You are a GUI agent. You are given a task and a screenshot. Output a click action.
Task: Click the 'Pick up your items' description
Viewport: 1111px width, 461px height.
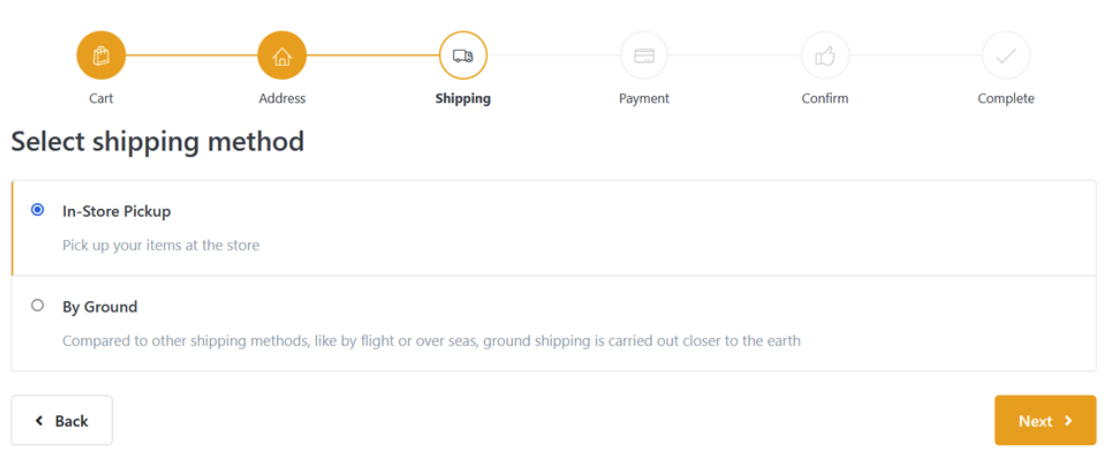click(161, 245)
